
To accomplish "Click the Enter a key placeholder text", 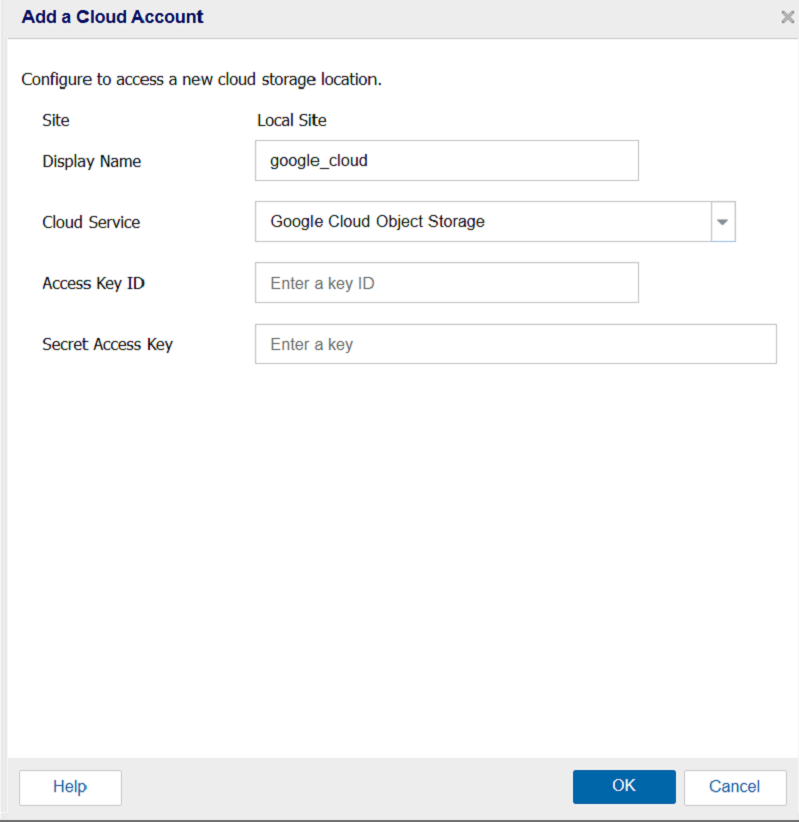I will 311,344.
